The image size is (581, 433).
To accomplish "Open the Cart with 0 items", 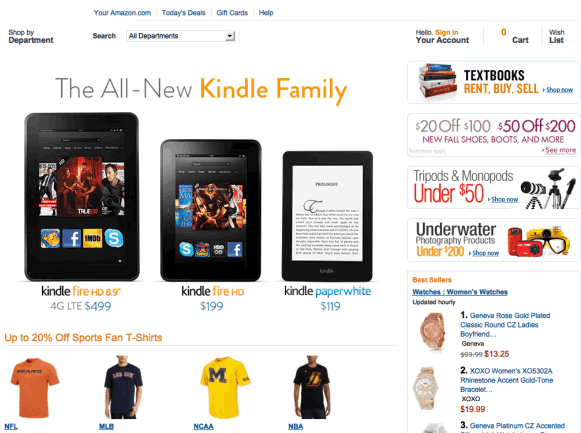I will (514, 36).
